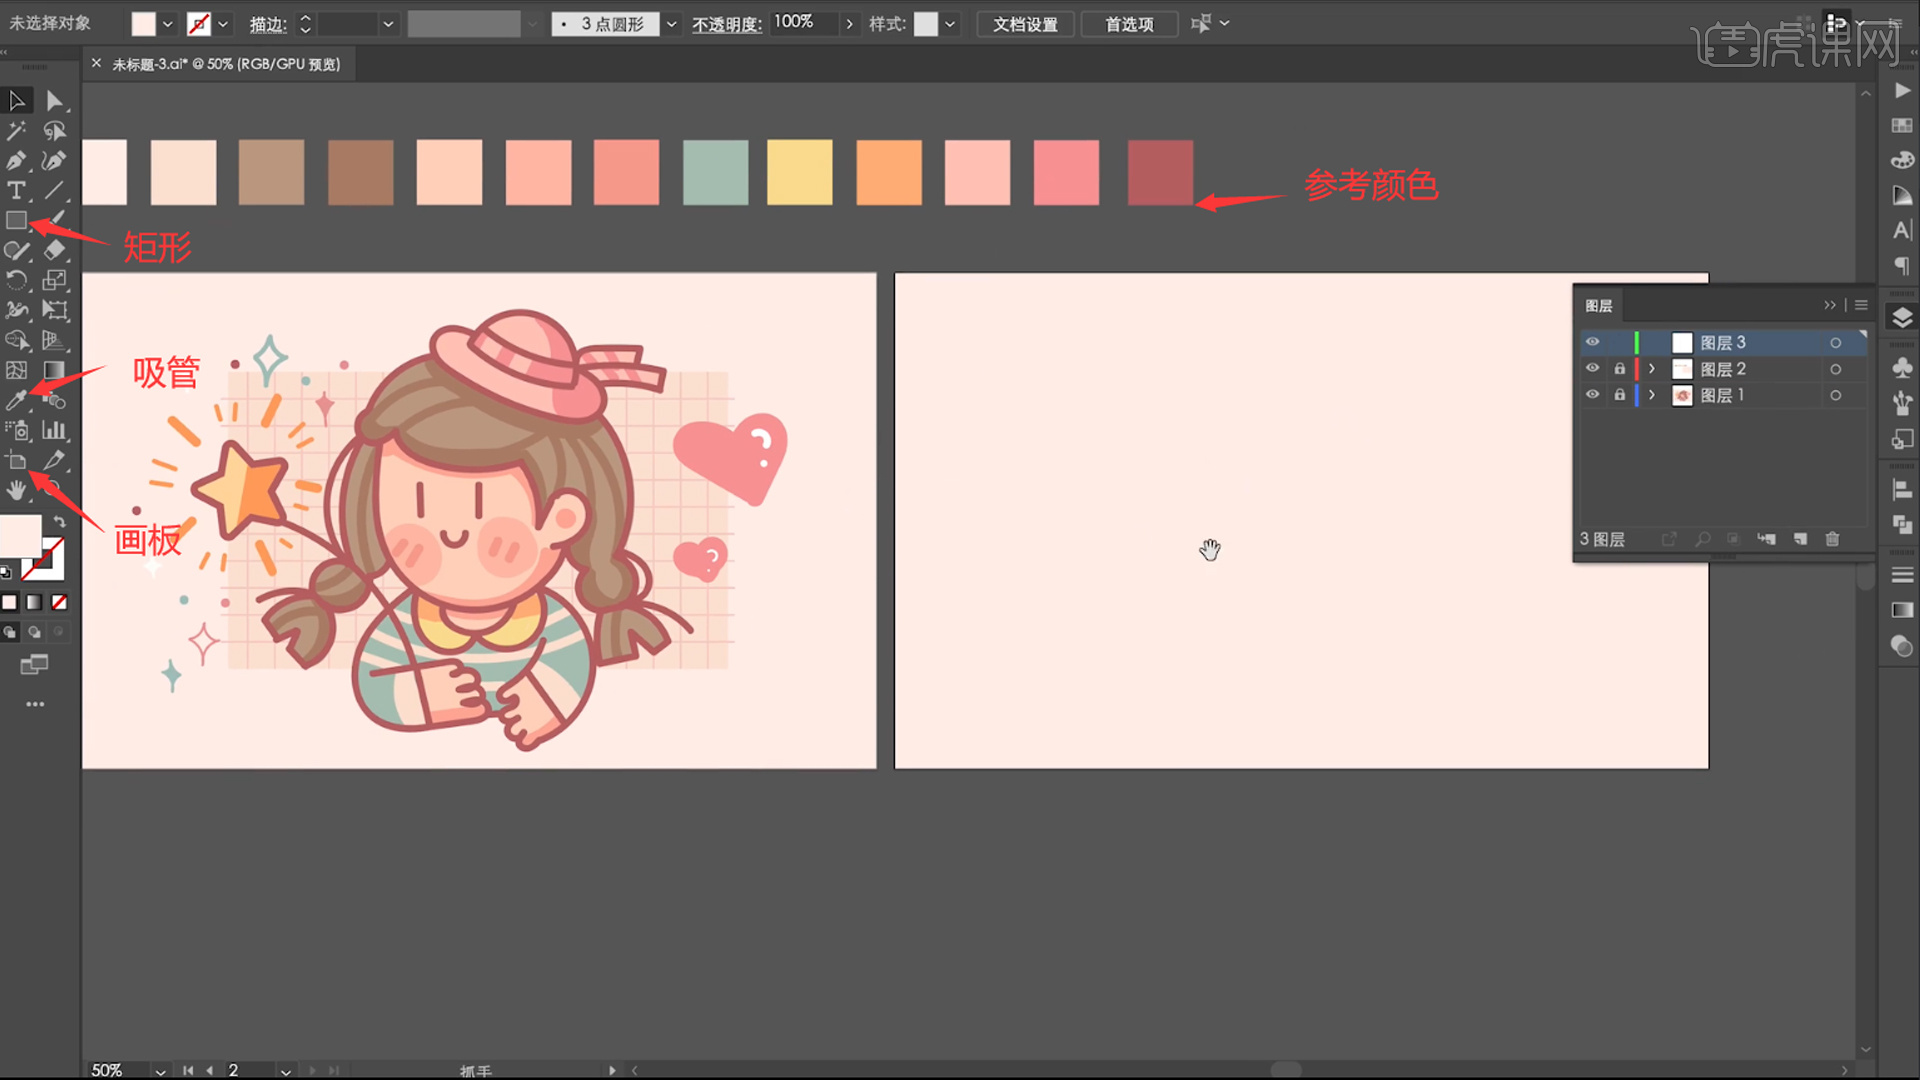Expand 图层 2 sublayers chevron
Screen dimensions: 1920x1080
pyautogui.click(x=1652, y=369)
